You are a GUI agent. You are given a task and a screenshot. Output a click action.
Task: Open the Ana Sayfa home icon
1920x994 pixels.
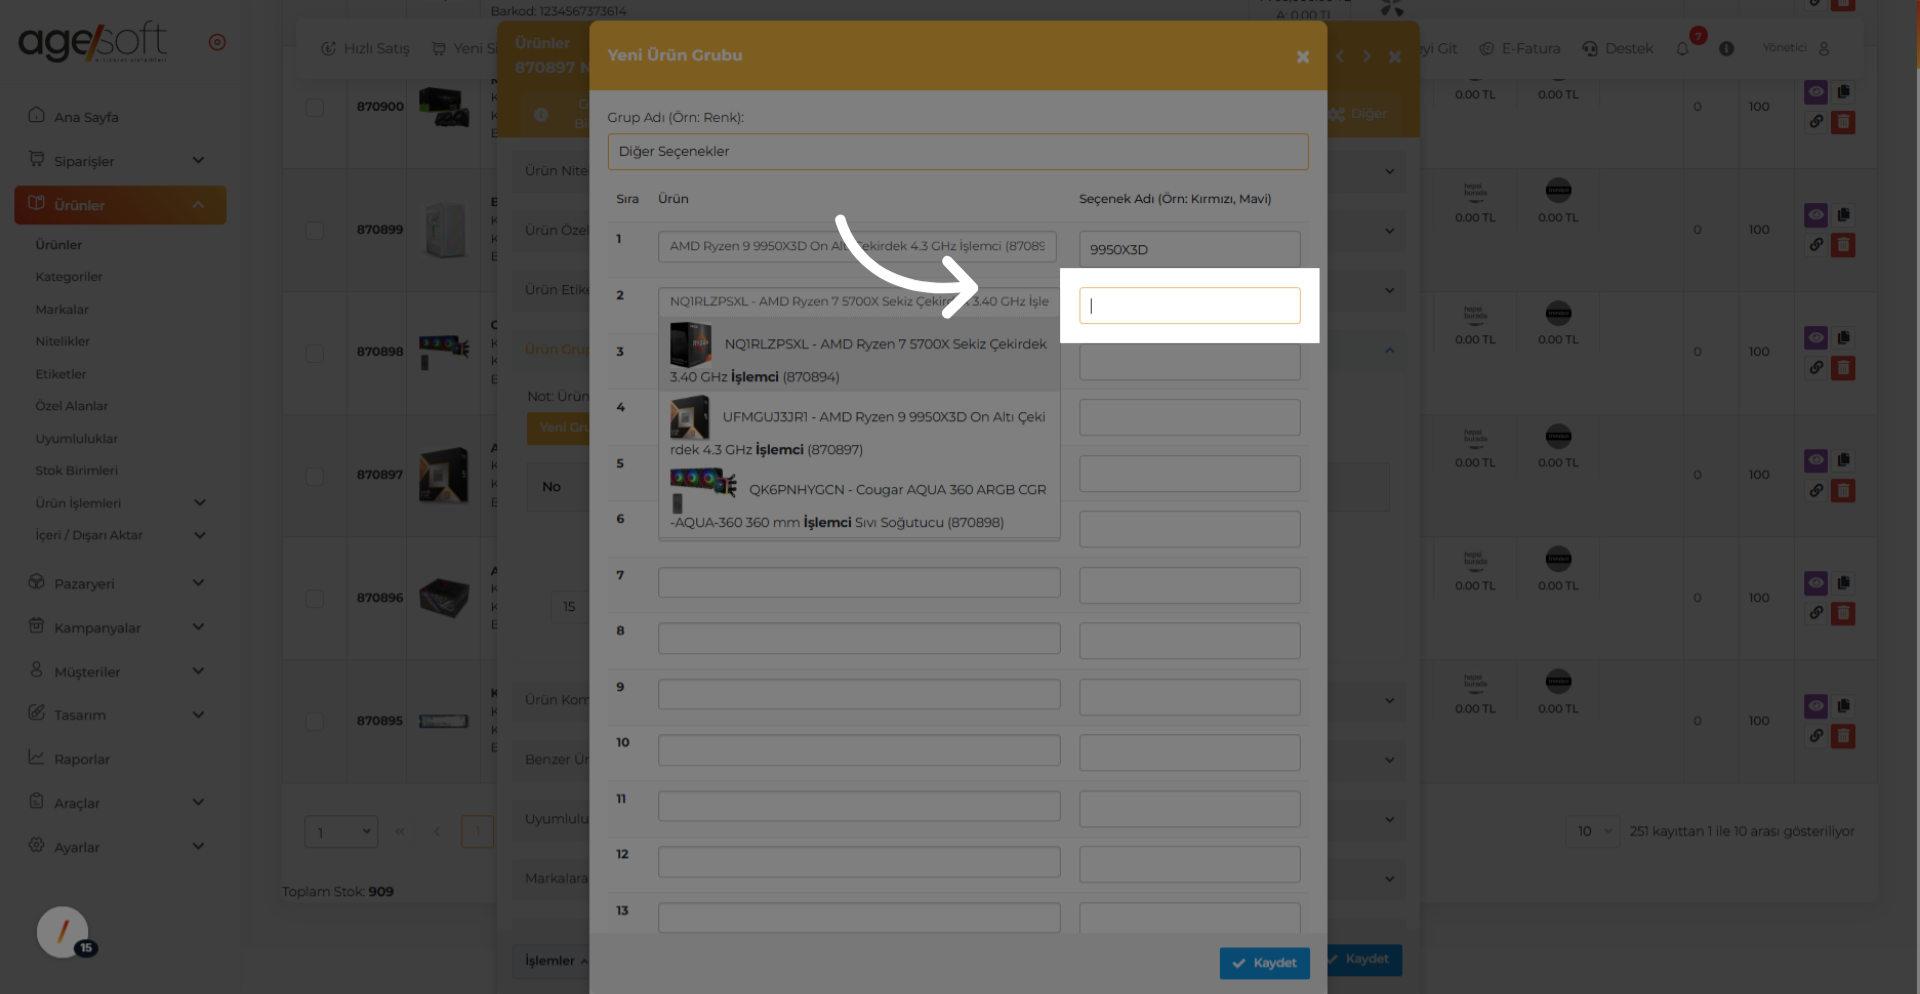(x=36, y=115)
